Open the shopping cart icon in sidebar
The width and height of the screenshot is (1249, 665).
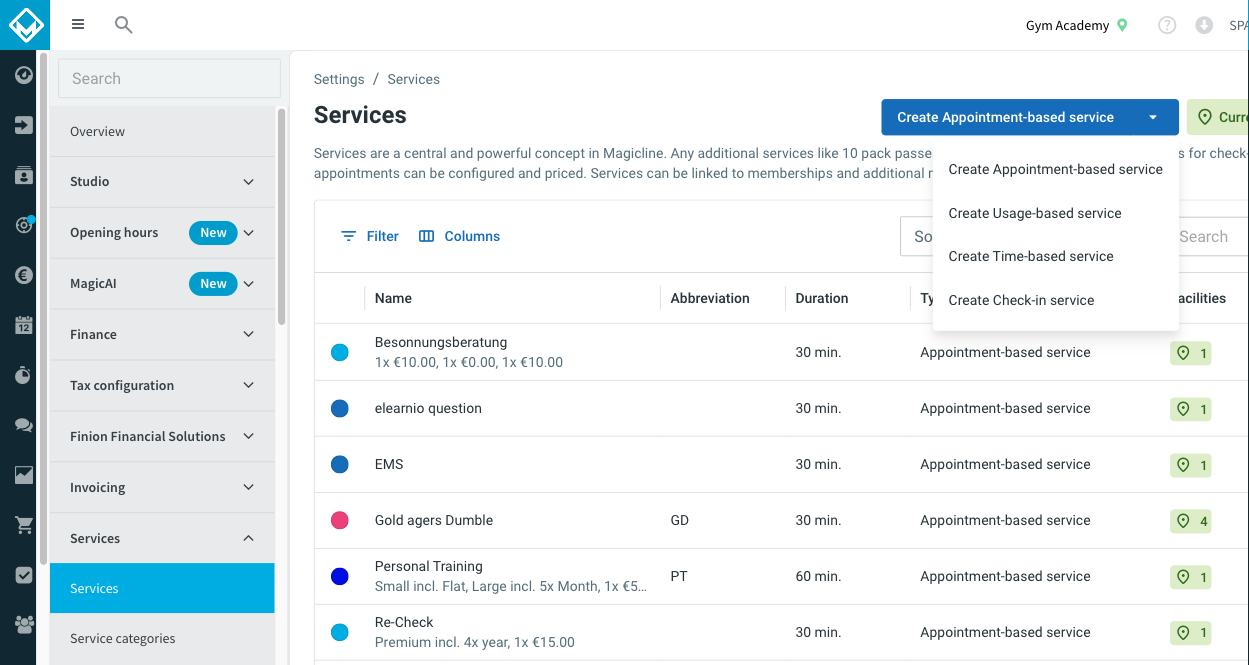[24, 525]
